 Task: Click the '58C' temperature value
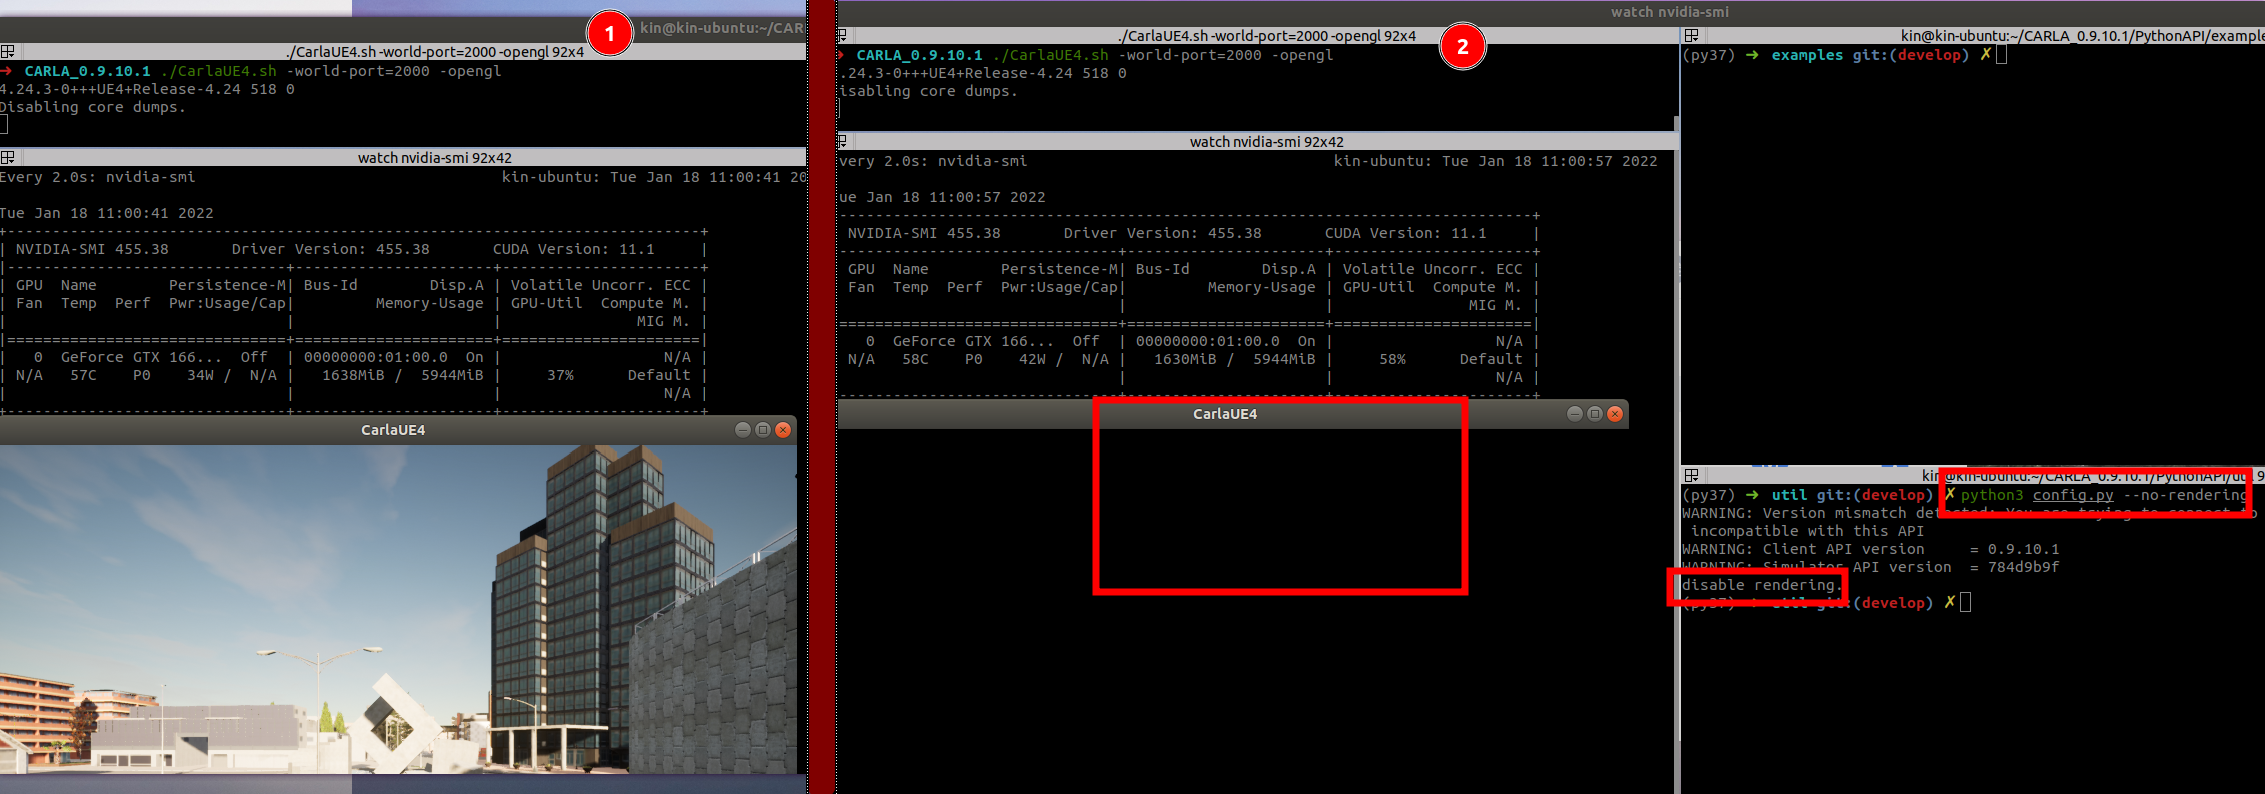(915, 360)
